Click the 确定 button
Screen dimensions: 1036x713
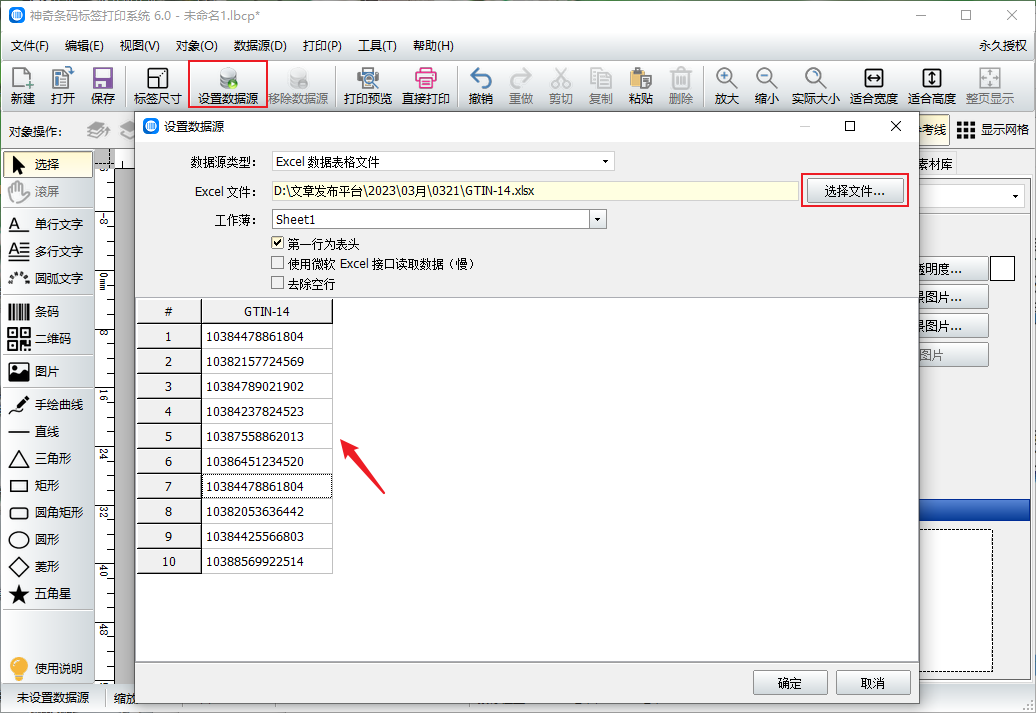789,683
